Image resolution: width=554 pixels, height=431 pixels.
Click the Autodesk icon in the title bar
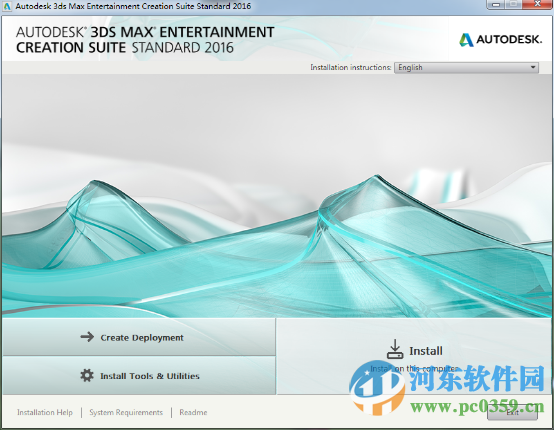[x=7, y=6]
